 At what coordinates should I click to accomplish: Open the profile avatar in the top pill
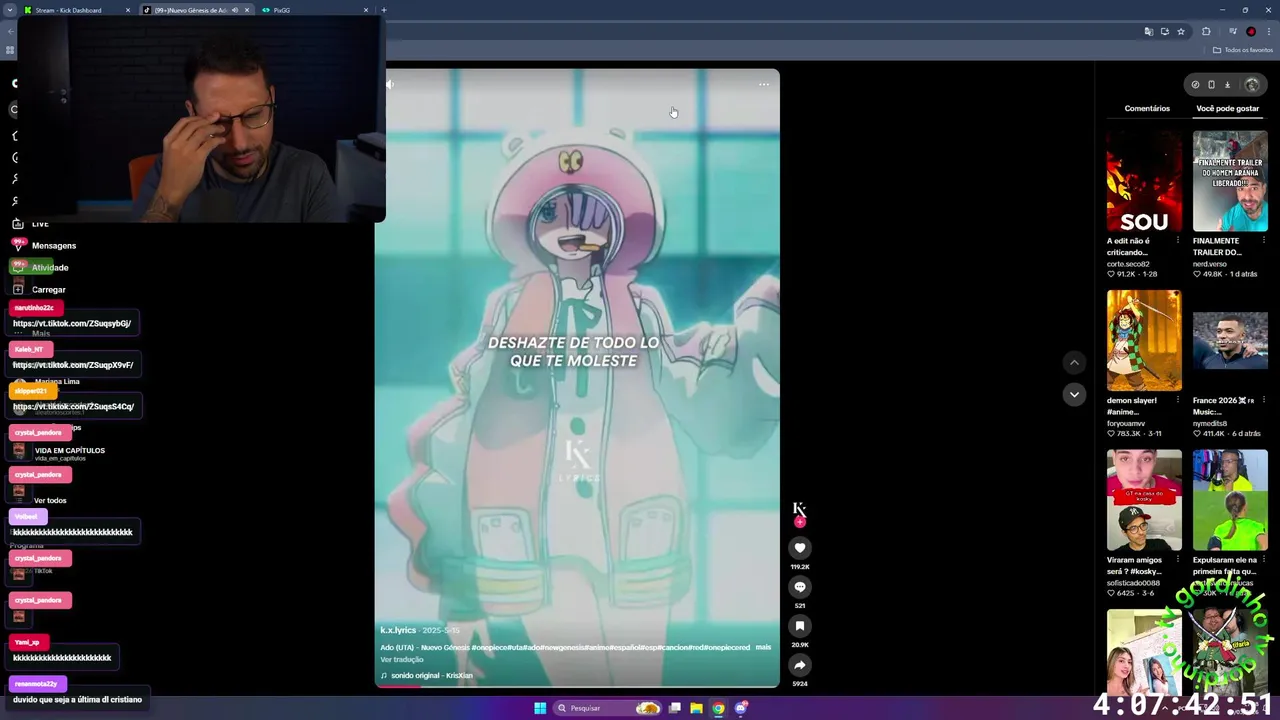pos(1252,85)
